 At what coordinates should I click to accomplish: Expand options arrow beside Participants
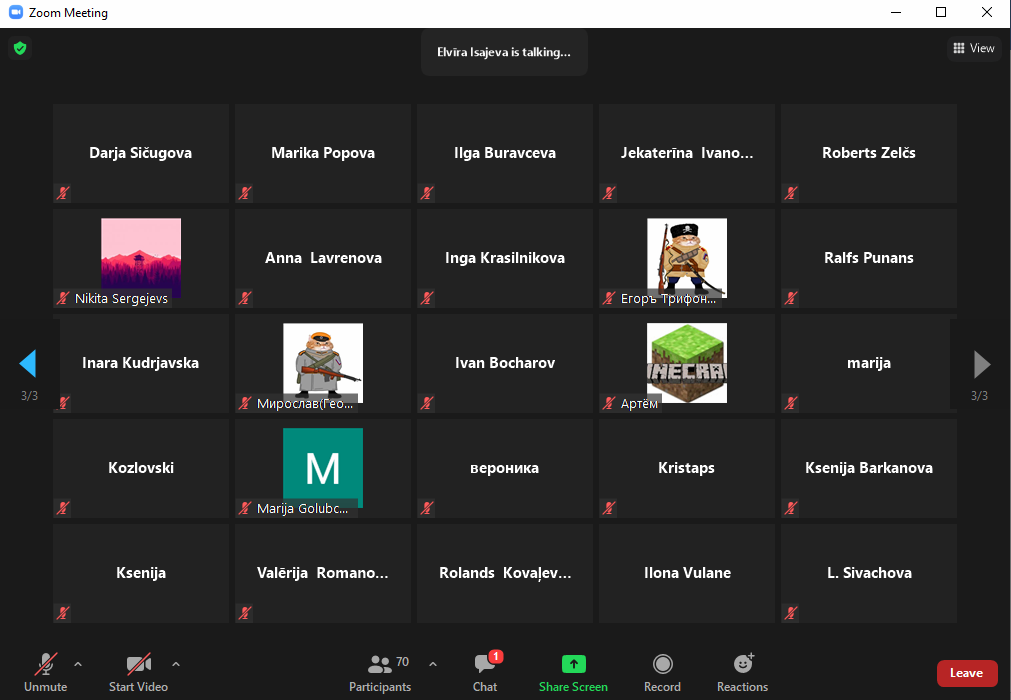pyautogui.click(x=433, y=664)
